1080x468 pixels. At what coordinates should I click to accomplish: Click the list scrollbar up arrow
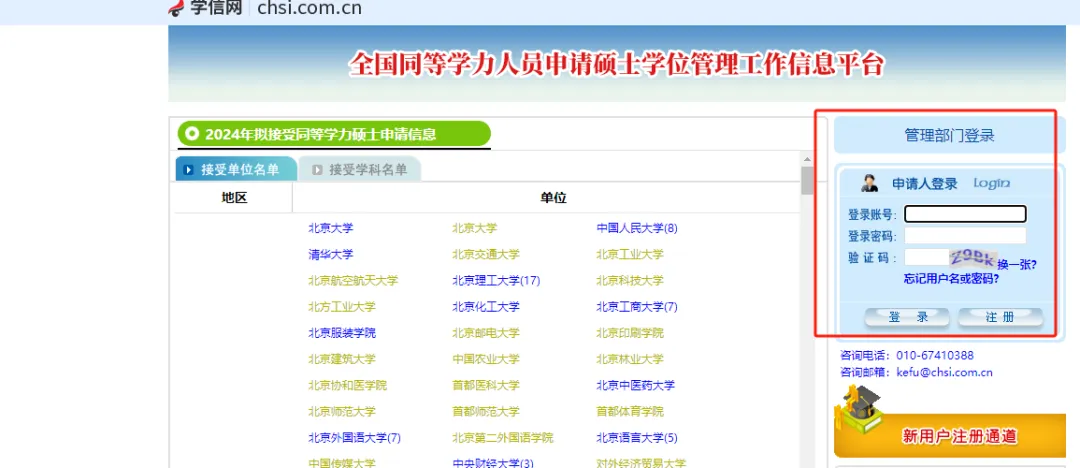[807, 161]
